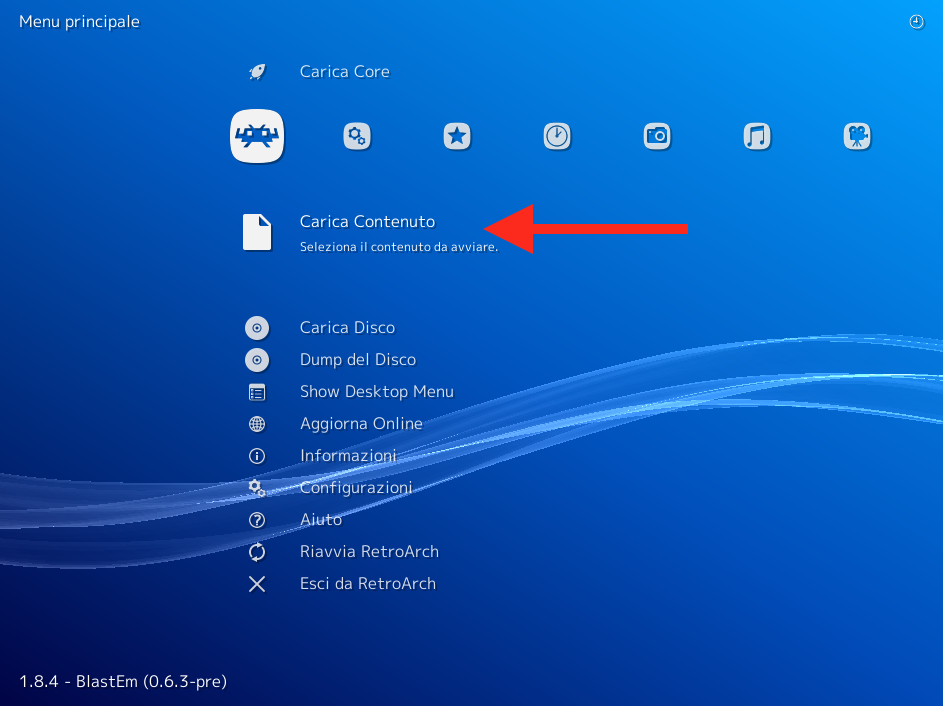Image resolution: width=943 pixels, height=706 pixels.
Task: Click the text 'Seleziona il contenuto da avviare.'
Action: point(399,247)
